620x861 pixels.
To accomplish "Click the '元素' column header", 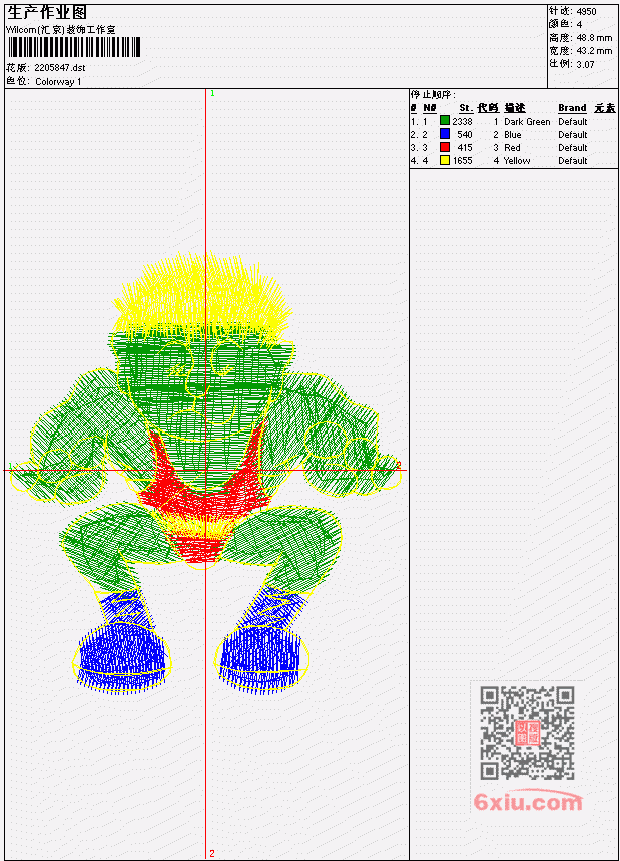I will [x=605, y=108].
